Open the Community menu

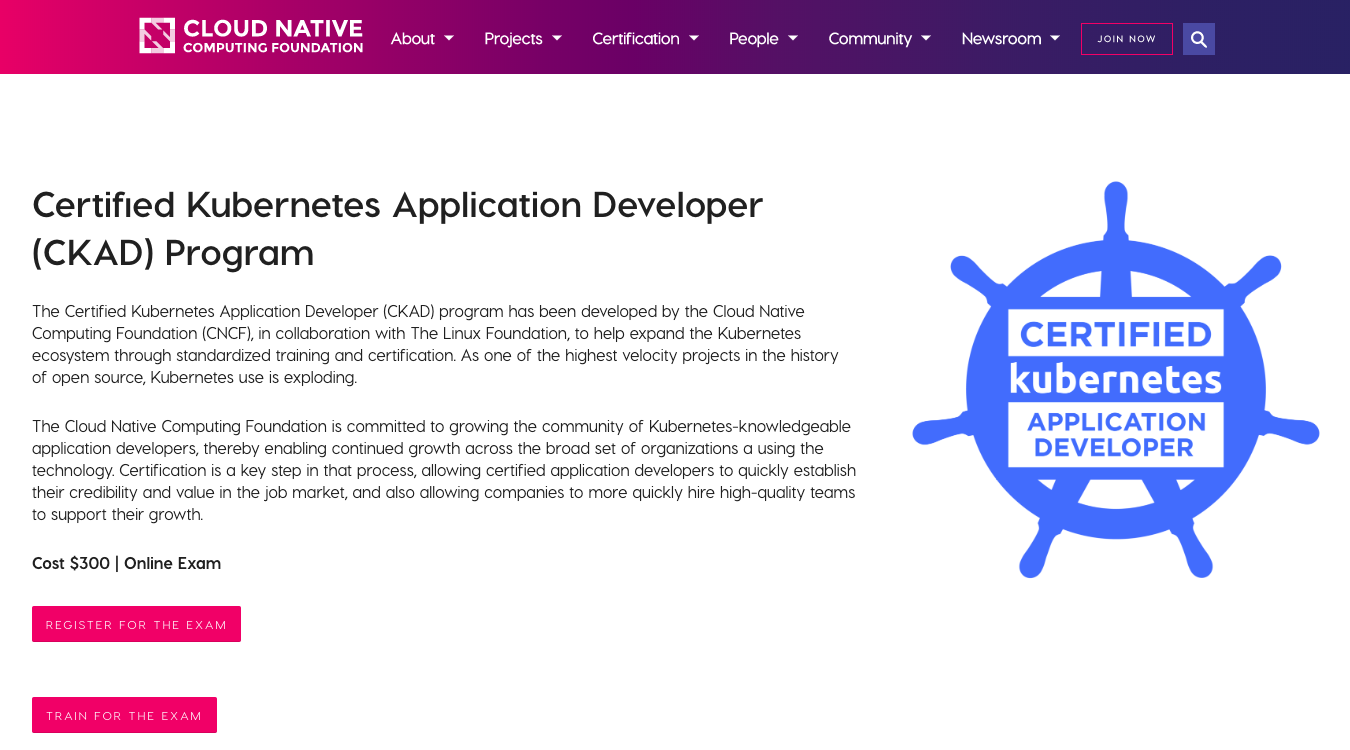[870, 38]
